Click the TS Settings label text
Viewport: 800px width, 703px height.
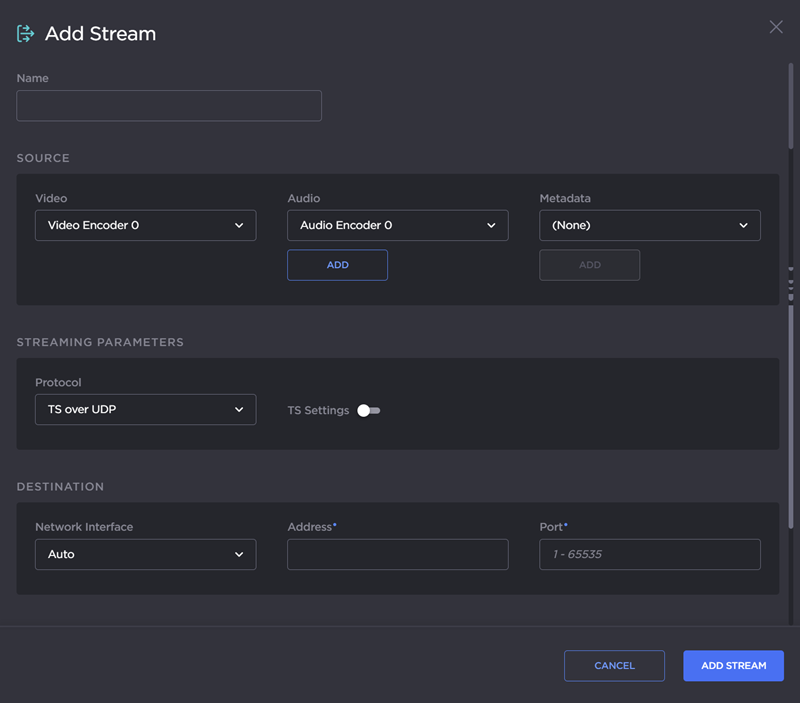click(318, 410)
